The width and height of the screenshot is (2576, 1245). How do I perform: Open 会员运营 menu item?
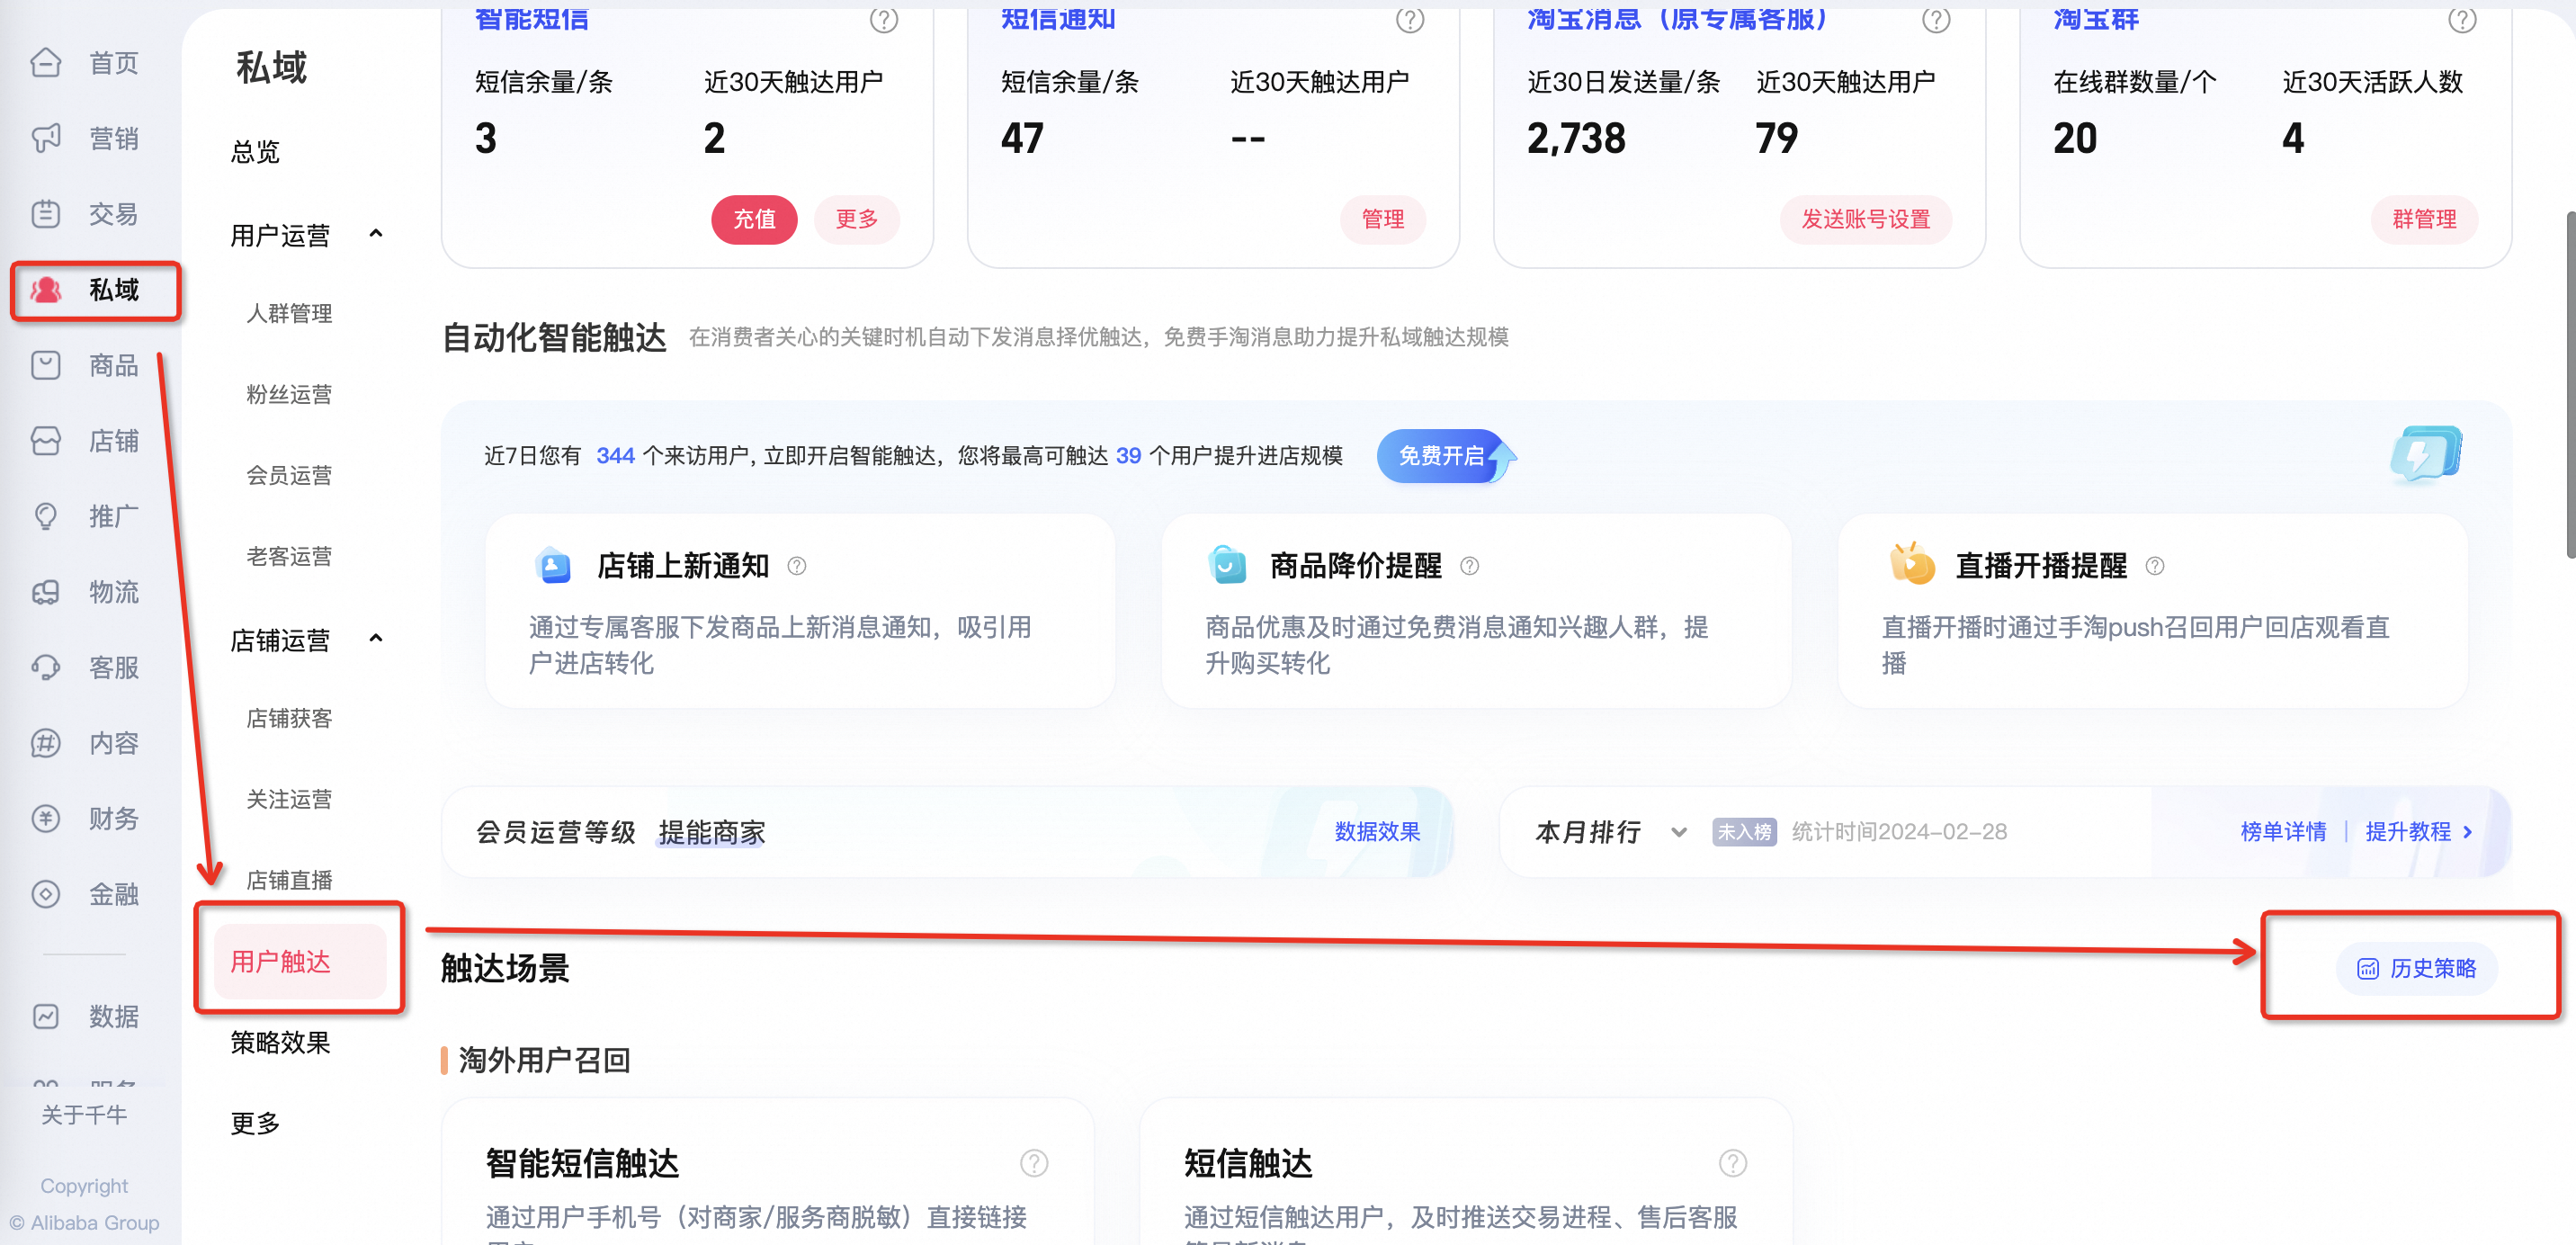(x=289, y=475)
